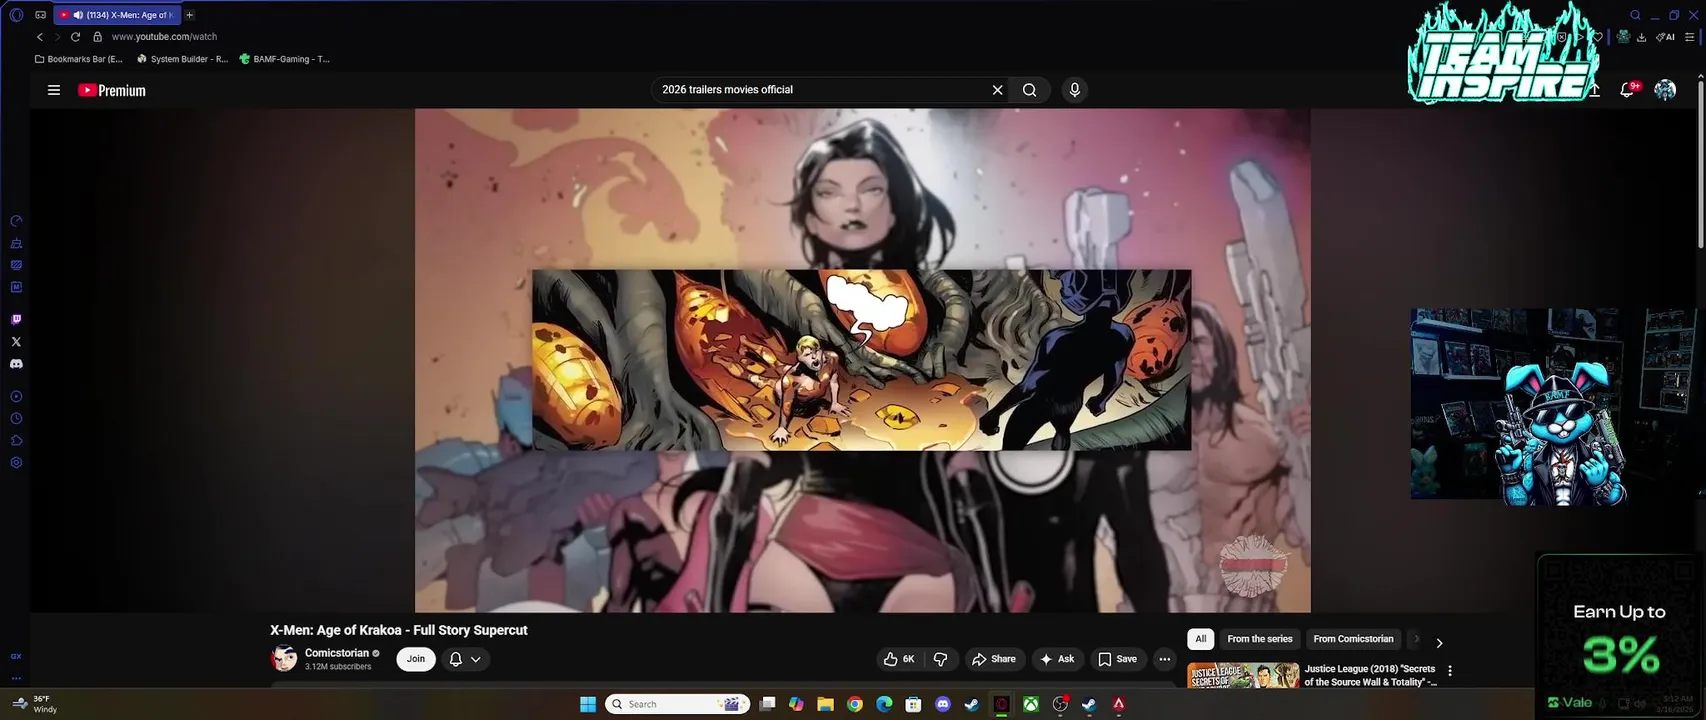Open more actions three-dot menu
This screenshot has height=720, width=1706.
1164,659
